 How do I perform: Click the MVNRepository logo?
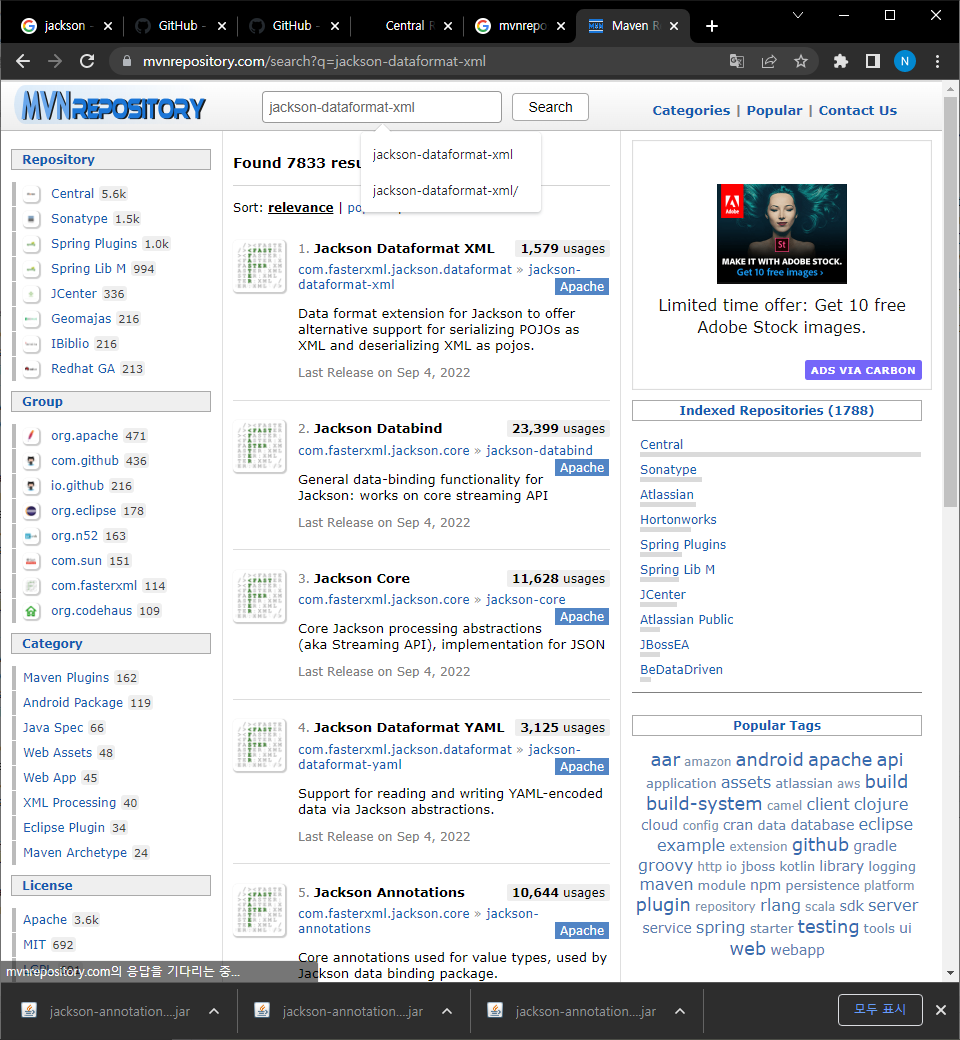coord(113,106)
